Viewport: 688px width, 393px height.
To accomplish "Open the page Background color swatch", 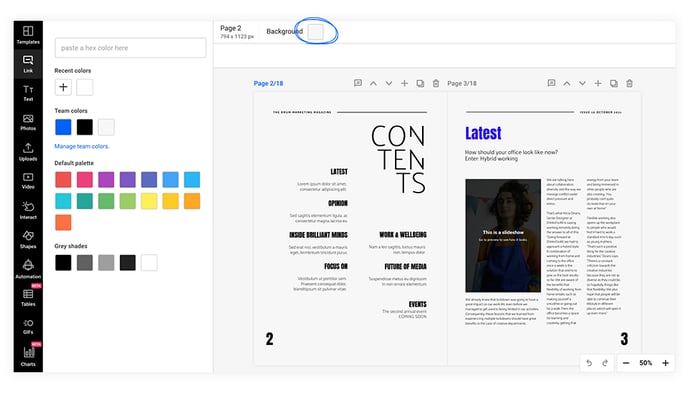I will tap(315, 32).
